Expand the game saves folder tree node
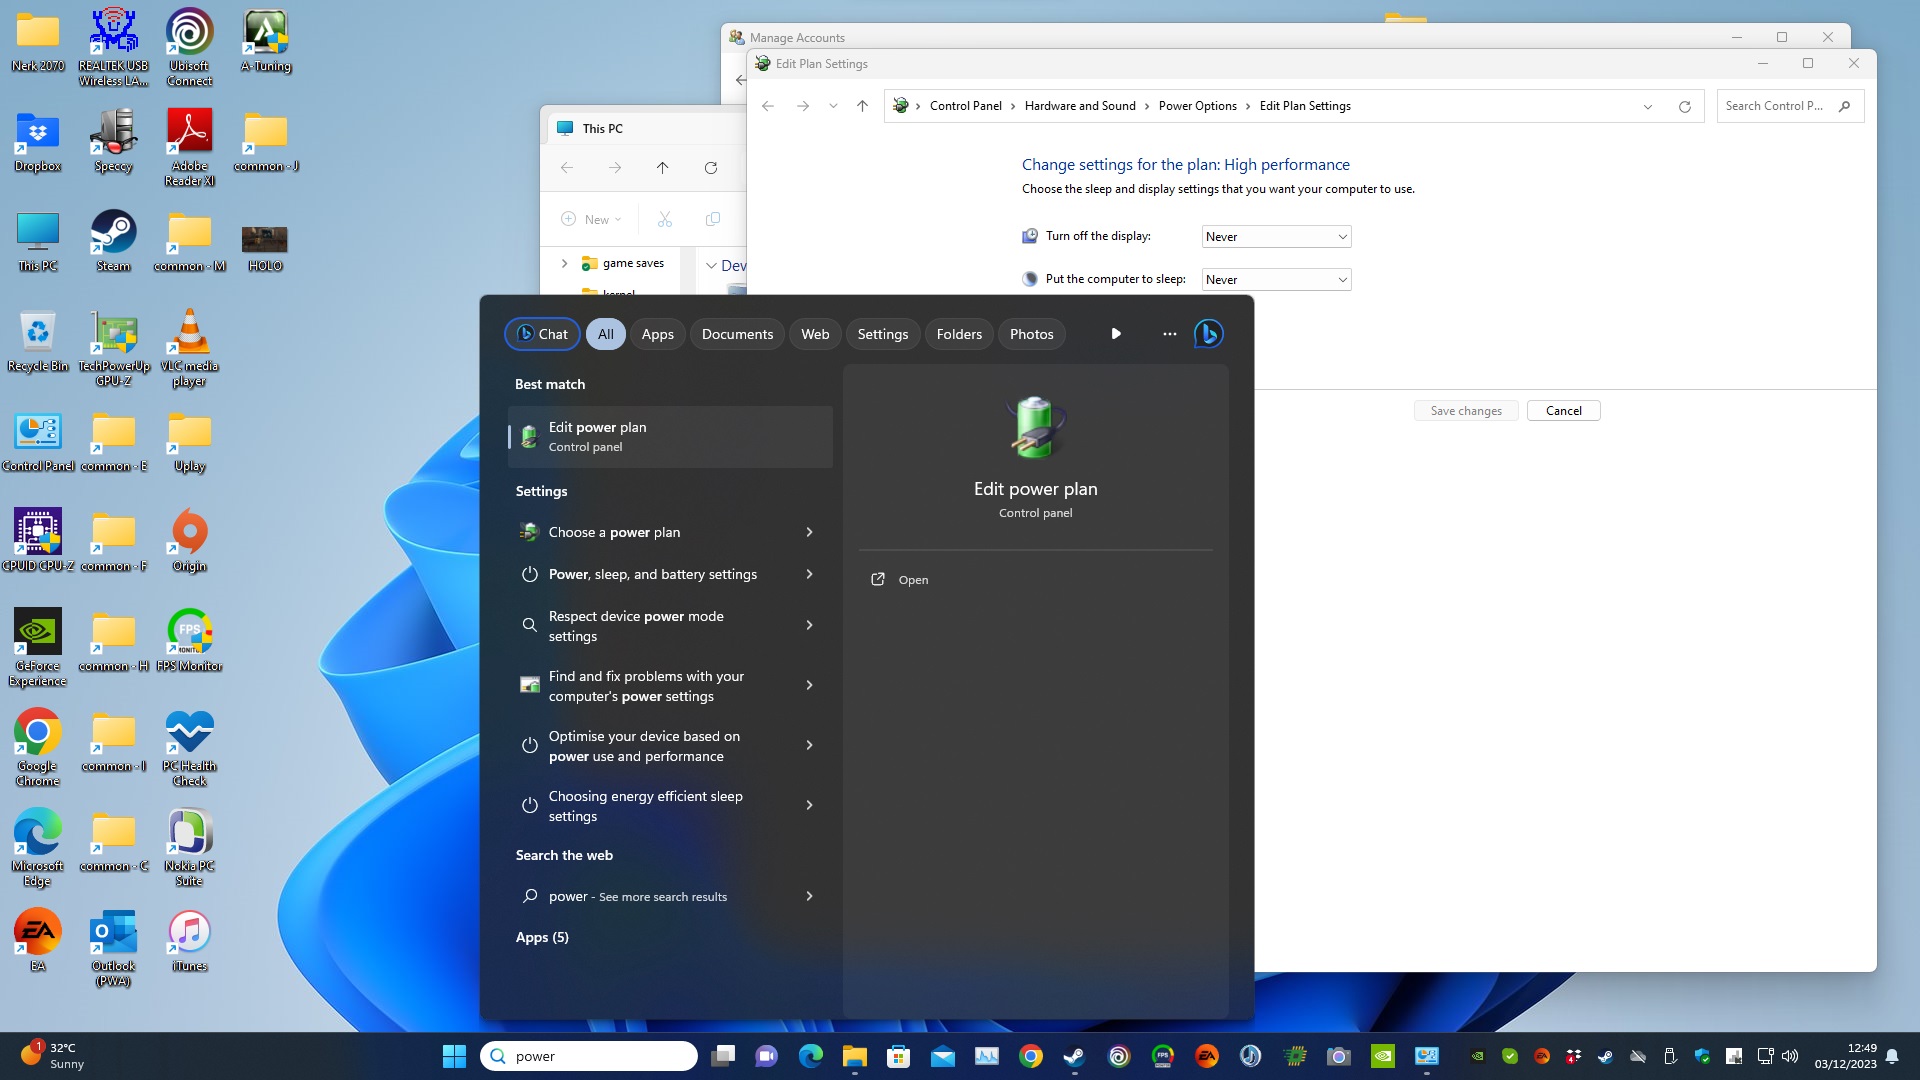1920x1080 pixels. [564, 263]
